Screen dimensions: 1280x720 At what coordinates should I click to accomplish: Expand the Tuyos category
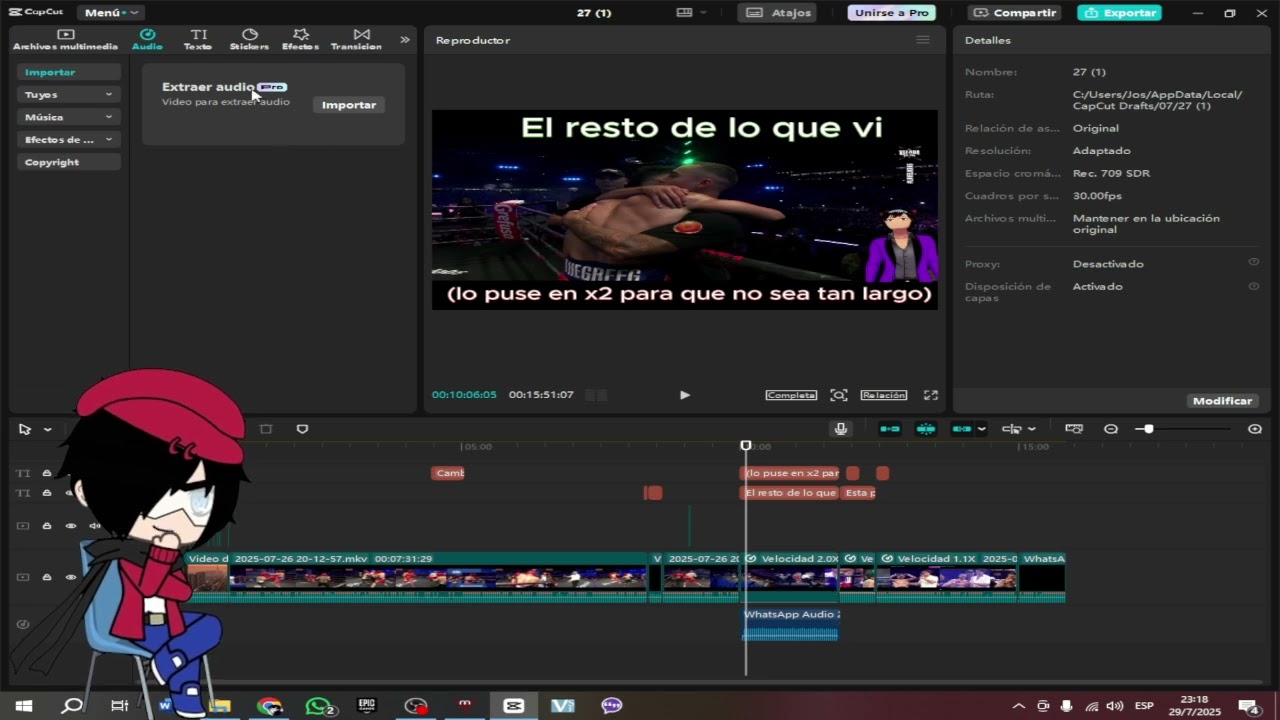(x=69, y=94)
